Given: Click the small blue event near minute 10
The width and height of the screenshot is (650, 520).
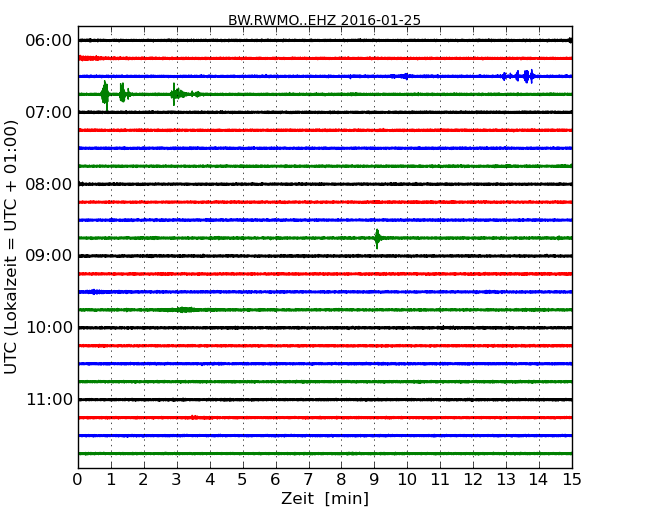Looking at the screenshot, I should (x=403, y=76).
